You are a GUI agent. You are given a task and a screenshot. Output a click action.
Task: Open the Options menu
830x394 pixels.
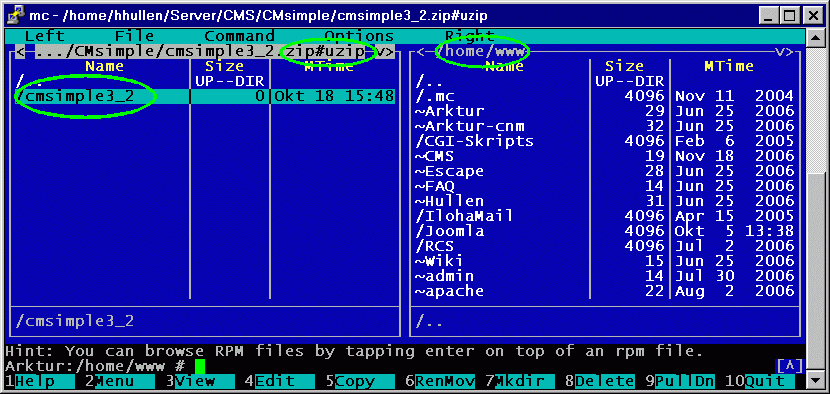coord(359,36)
